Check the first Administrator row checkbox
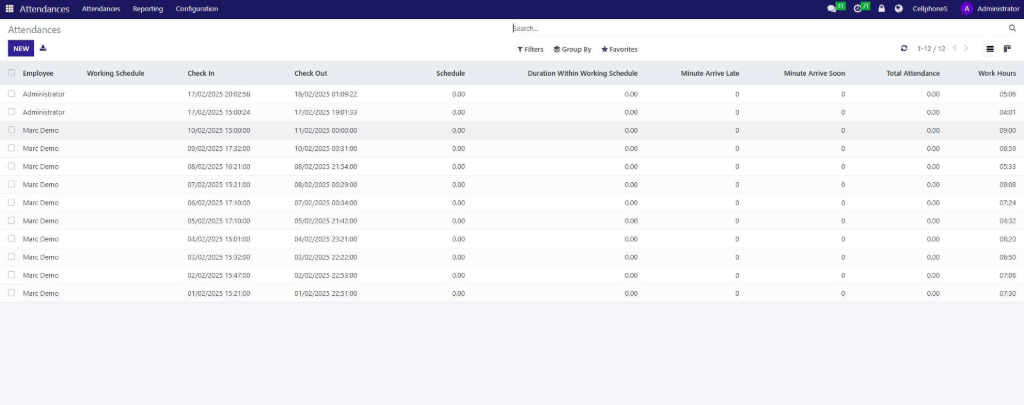The width and height of the screenshot is (1024, 405). [x=12, y=94]
